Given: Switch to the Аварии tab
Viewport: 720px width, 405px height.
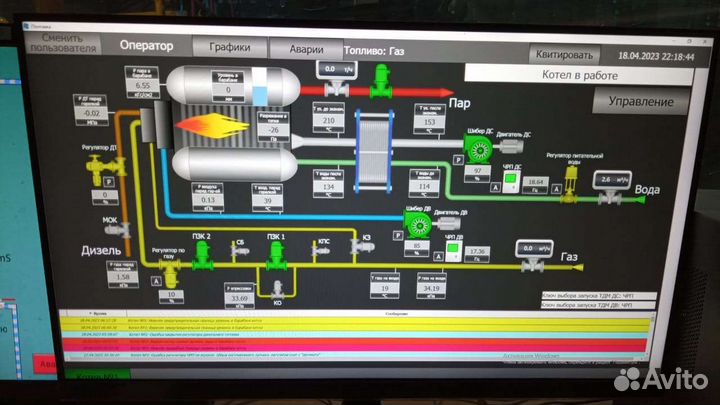Looking at the screenshot, I should [306, 48].
